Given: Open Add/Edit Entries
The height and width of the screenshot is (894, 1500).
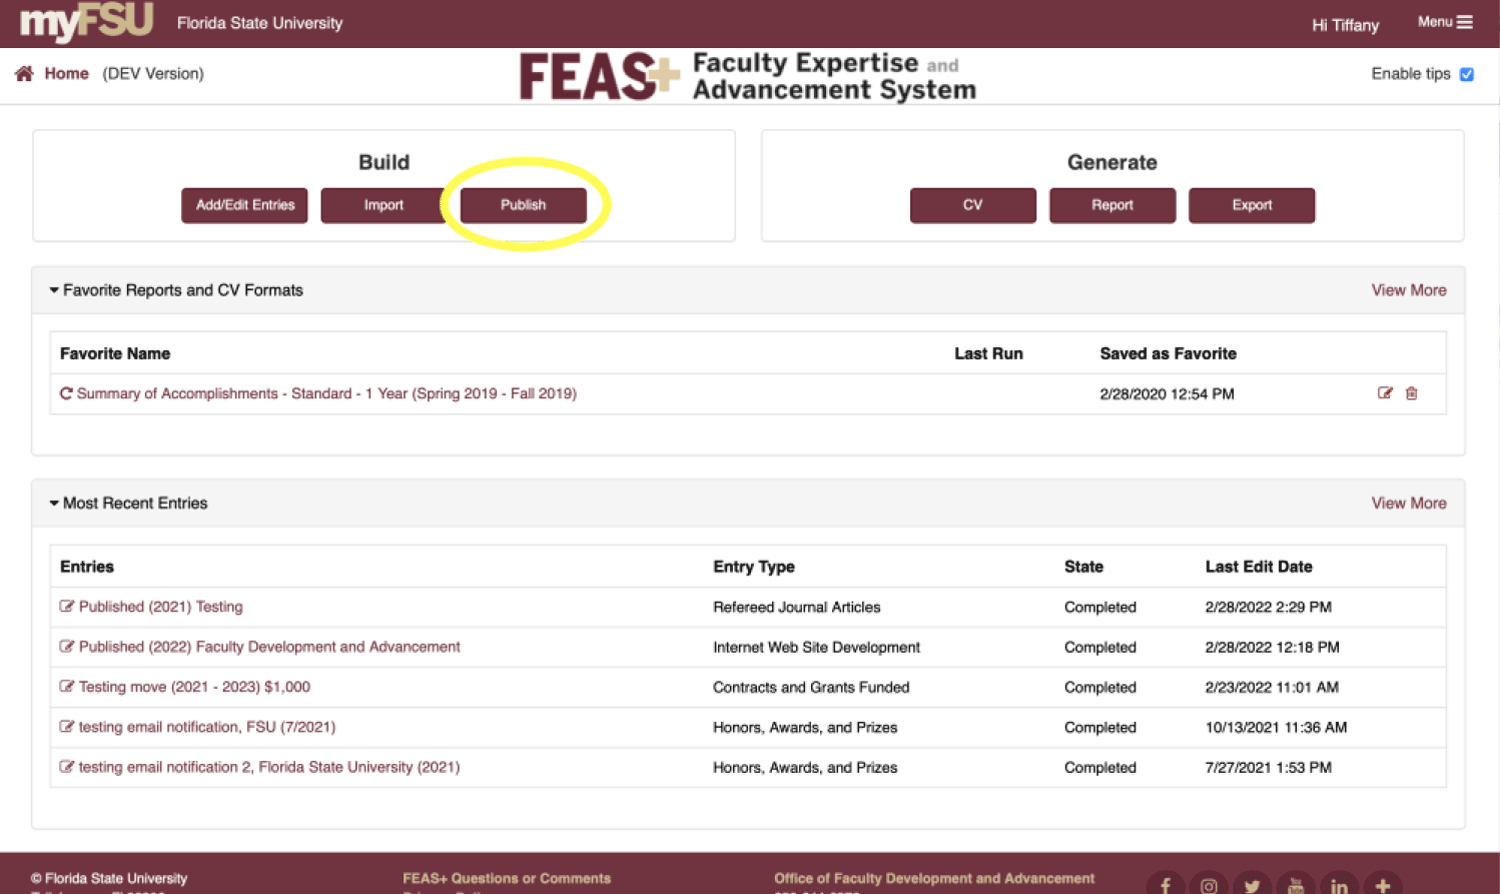Looking at the screenshot, I should pos(245,205).
